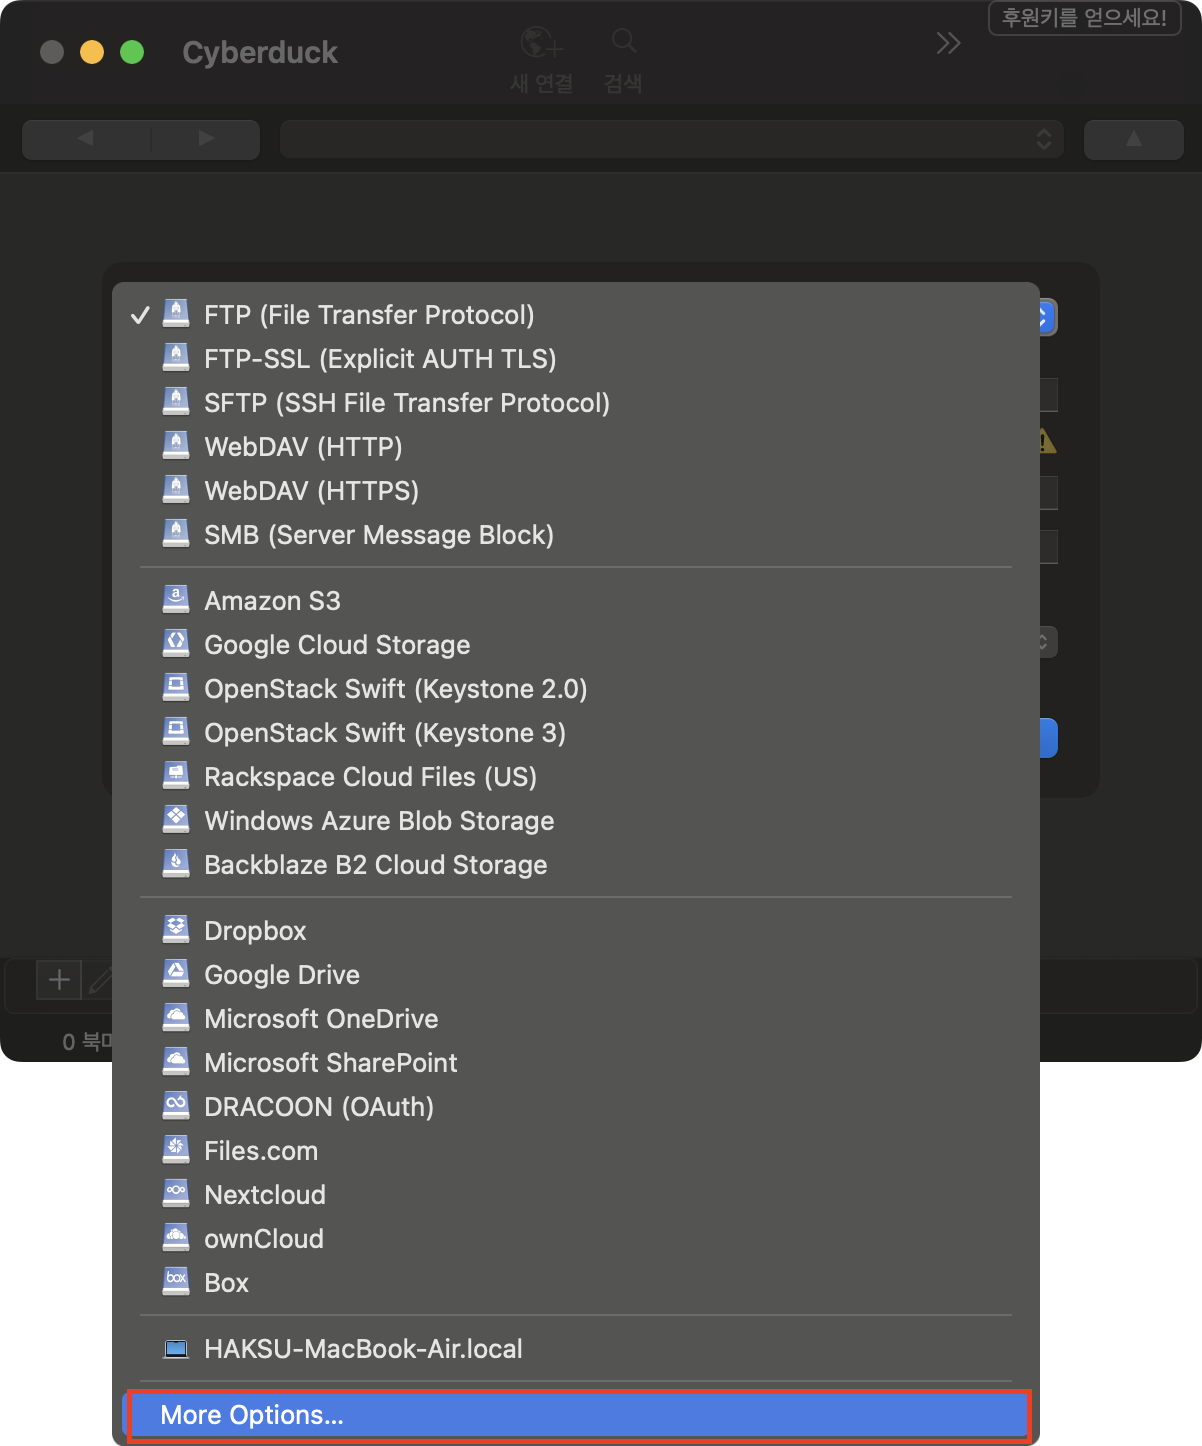Image resolution: width=1202 pixels, height=1446 pixels.
Task: Select the checked FTP (File Transfer Protocol) option
Action: [x=369, y=315]
